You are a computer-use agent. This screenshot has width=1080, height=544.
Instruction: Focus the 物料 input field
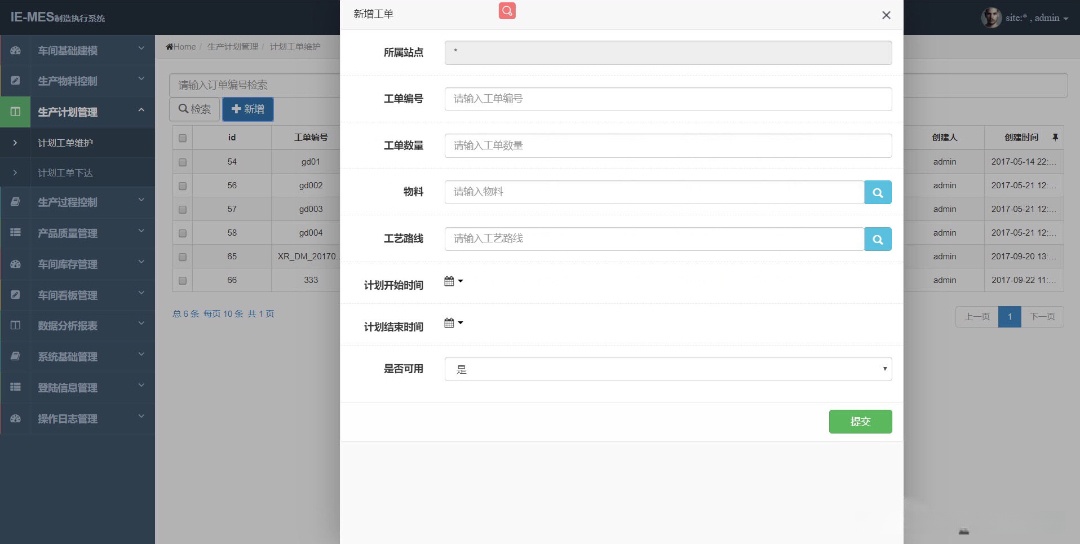coord(654,192)
